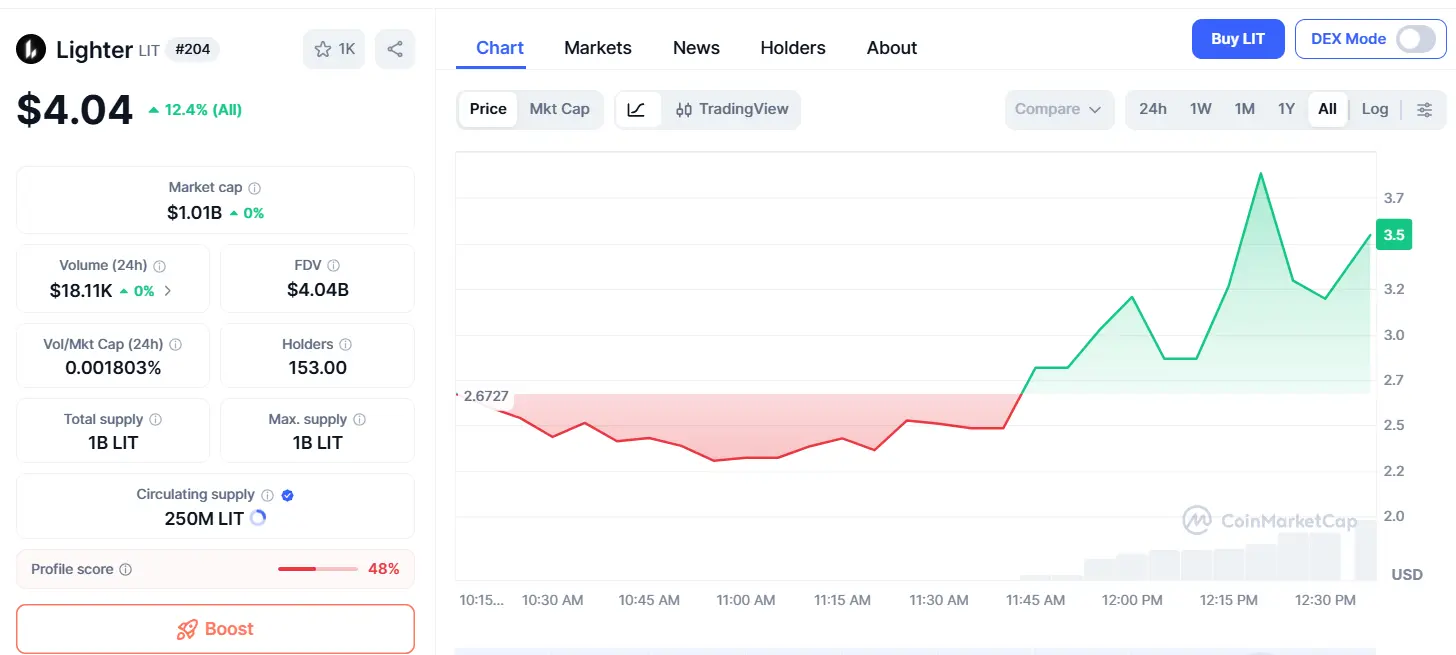The image size is (1456, 655).
Task: Set chart range to All
Action: tap(1327, 109)
